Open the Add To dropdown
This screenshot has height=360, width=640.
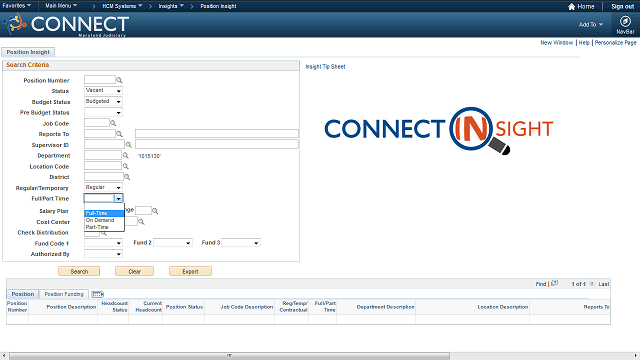tap(591, 24)
